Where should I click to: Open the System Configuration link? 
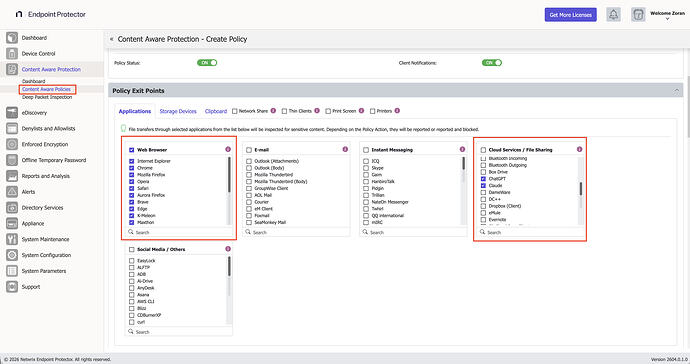point(46,255)
